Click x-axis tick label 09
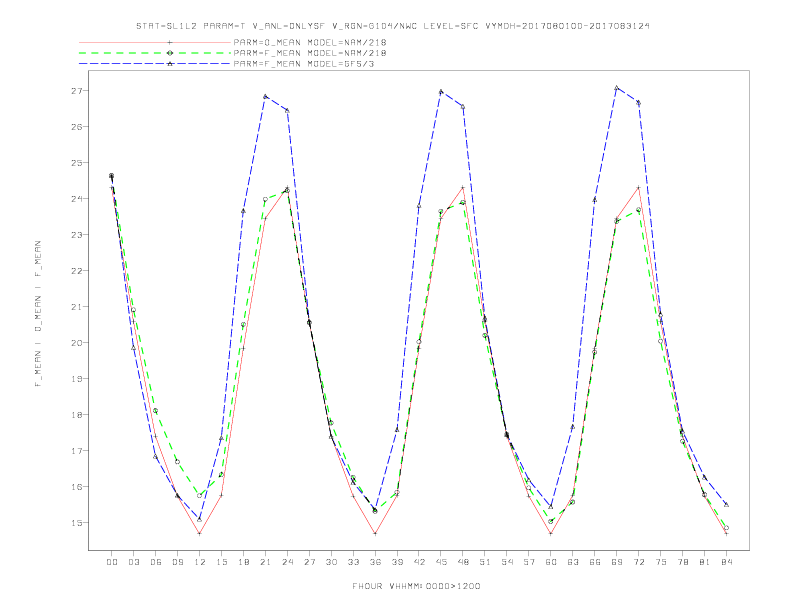The image size is (792, 612). pos(178,562)
